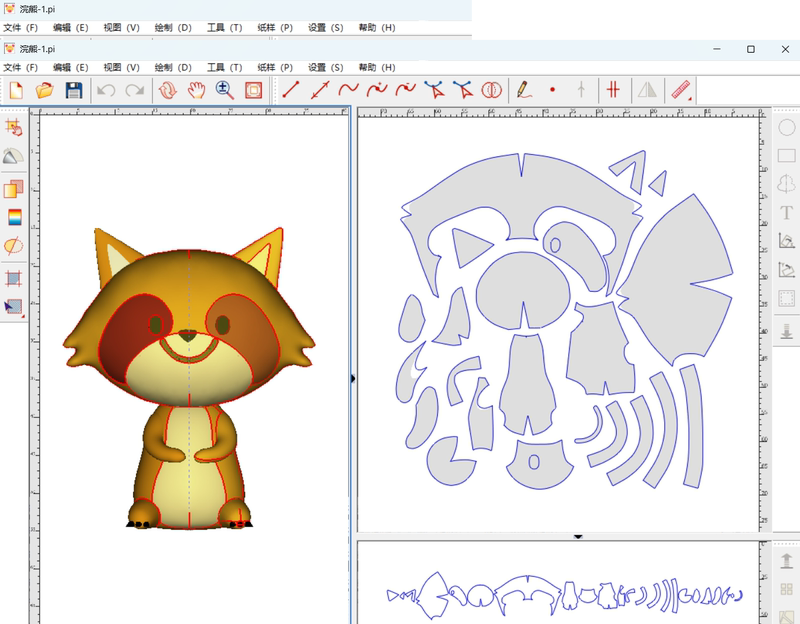Click the upload arrow icon in lower right sidebar
The height and width of the screenshot is (624, 800).
point(787,560)
